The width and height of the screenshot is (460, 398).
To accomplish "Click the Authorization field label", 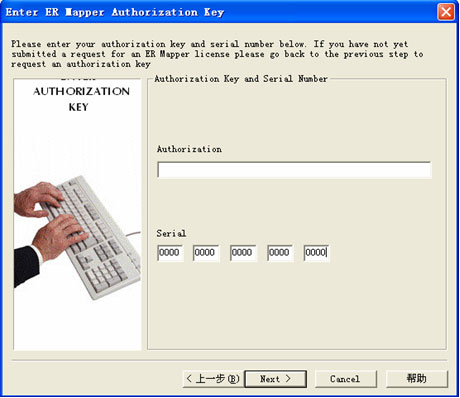I will [189, 149].
